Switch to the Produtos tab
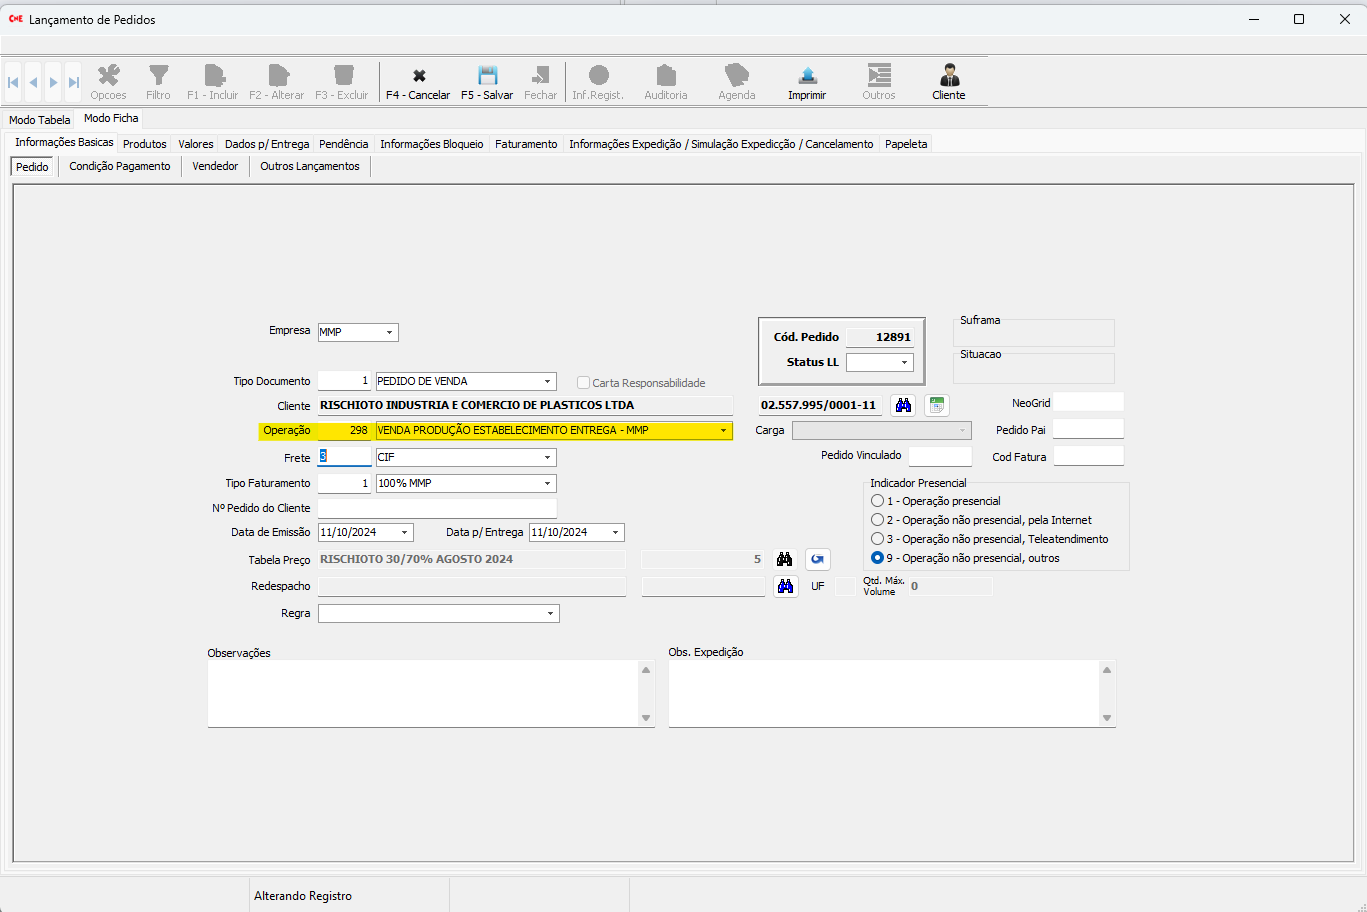This screenshot has height=912, width=1367. (x=145, y=144)
